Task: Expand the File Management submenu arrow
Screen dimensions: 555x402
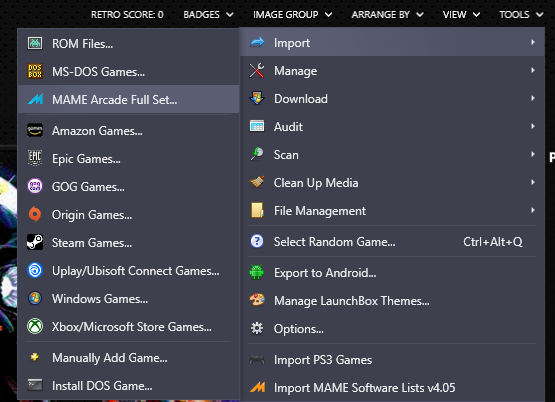Action: pos(533,210)
